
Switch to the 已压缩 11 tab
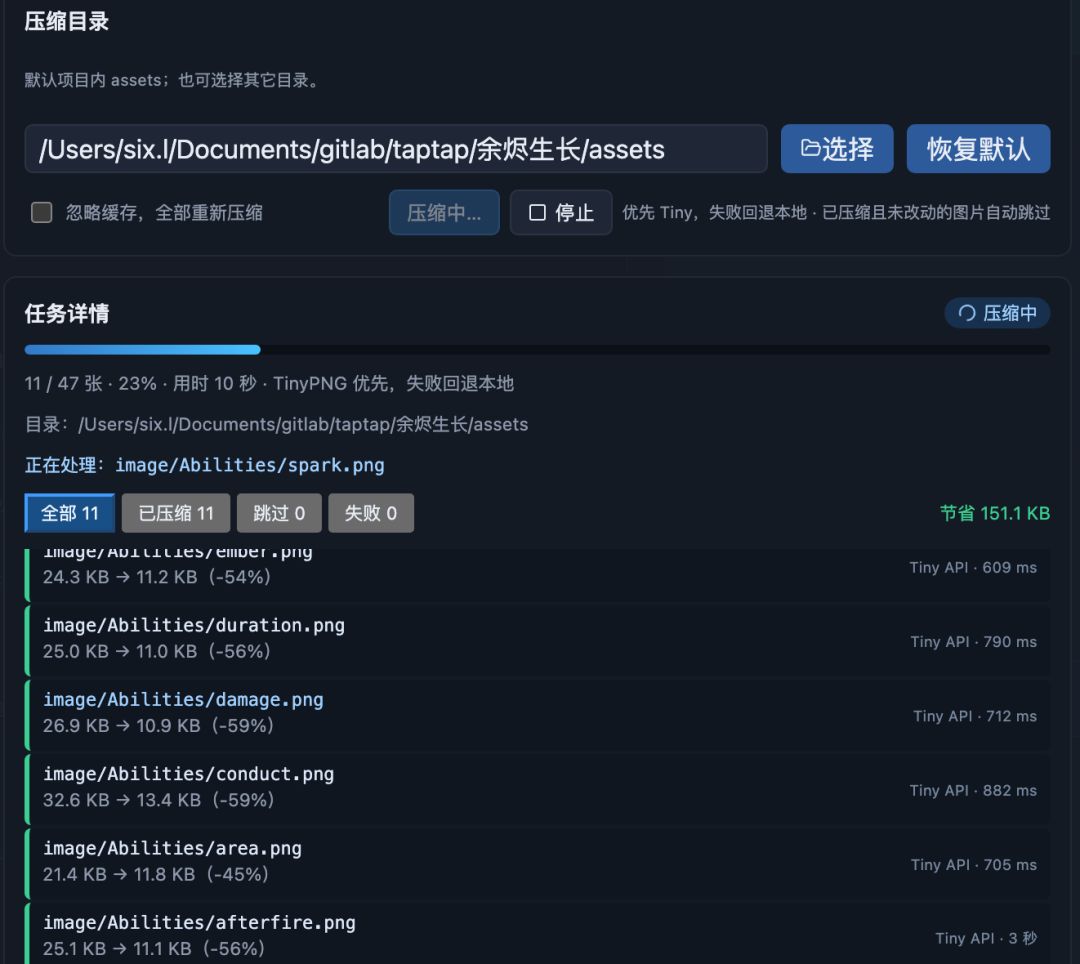tap(176, 513)
